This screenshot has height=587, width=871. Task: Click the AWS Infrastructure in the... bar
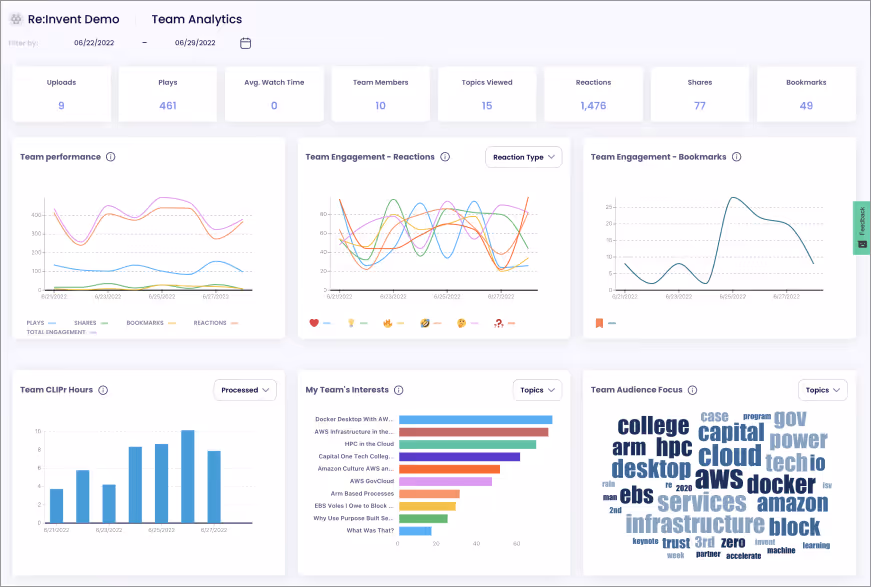click(x=473, y=432)
